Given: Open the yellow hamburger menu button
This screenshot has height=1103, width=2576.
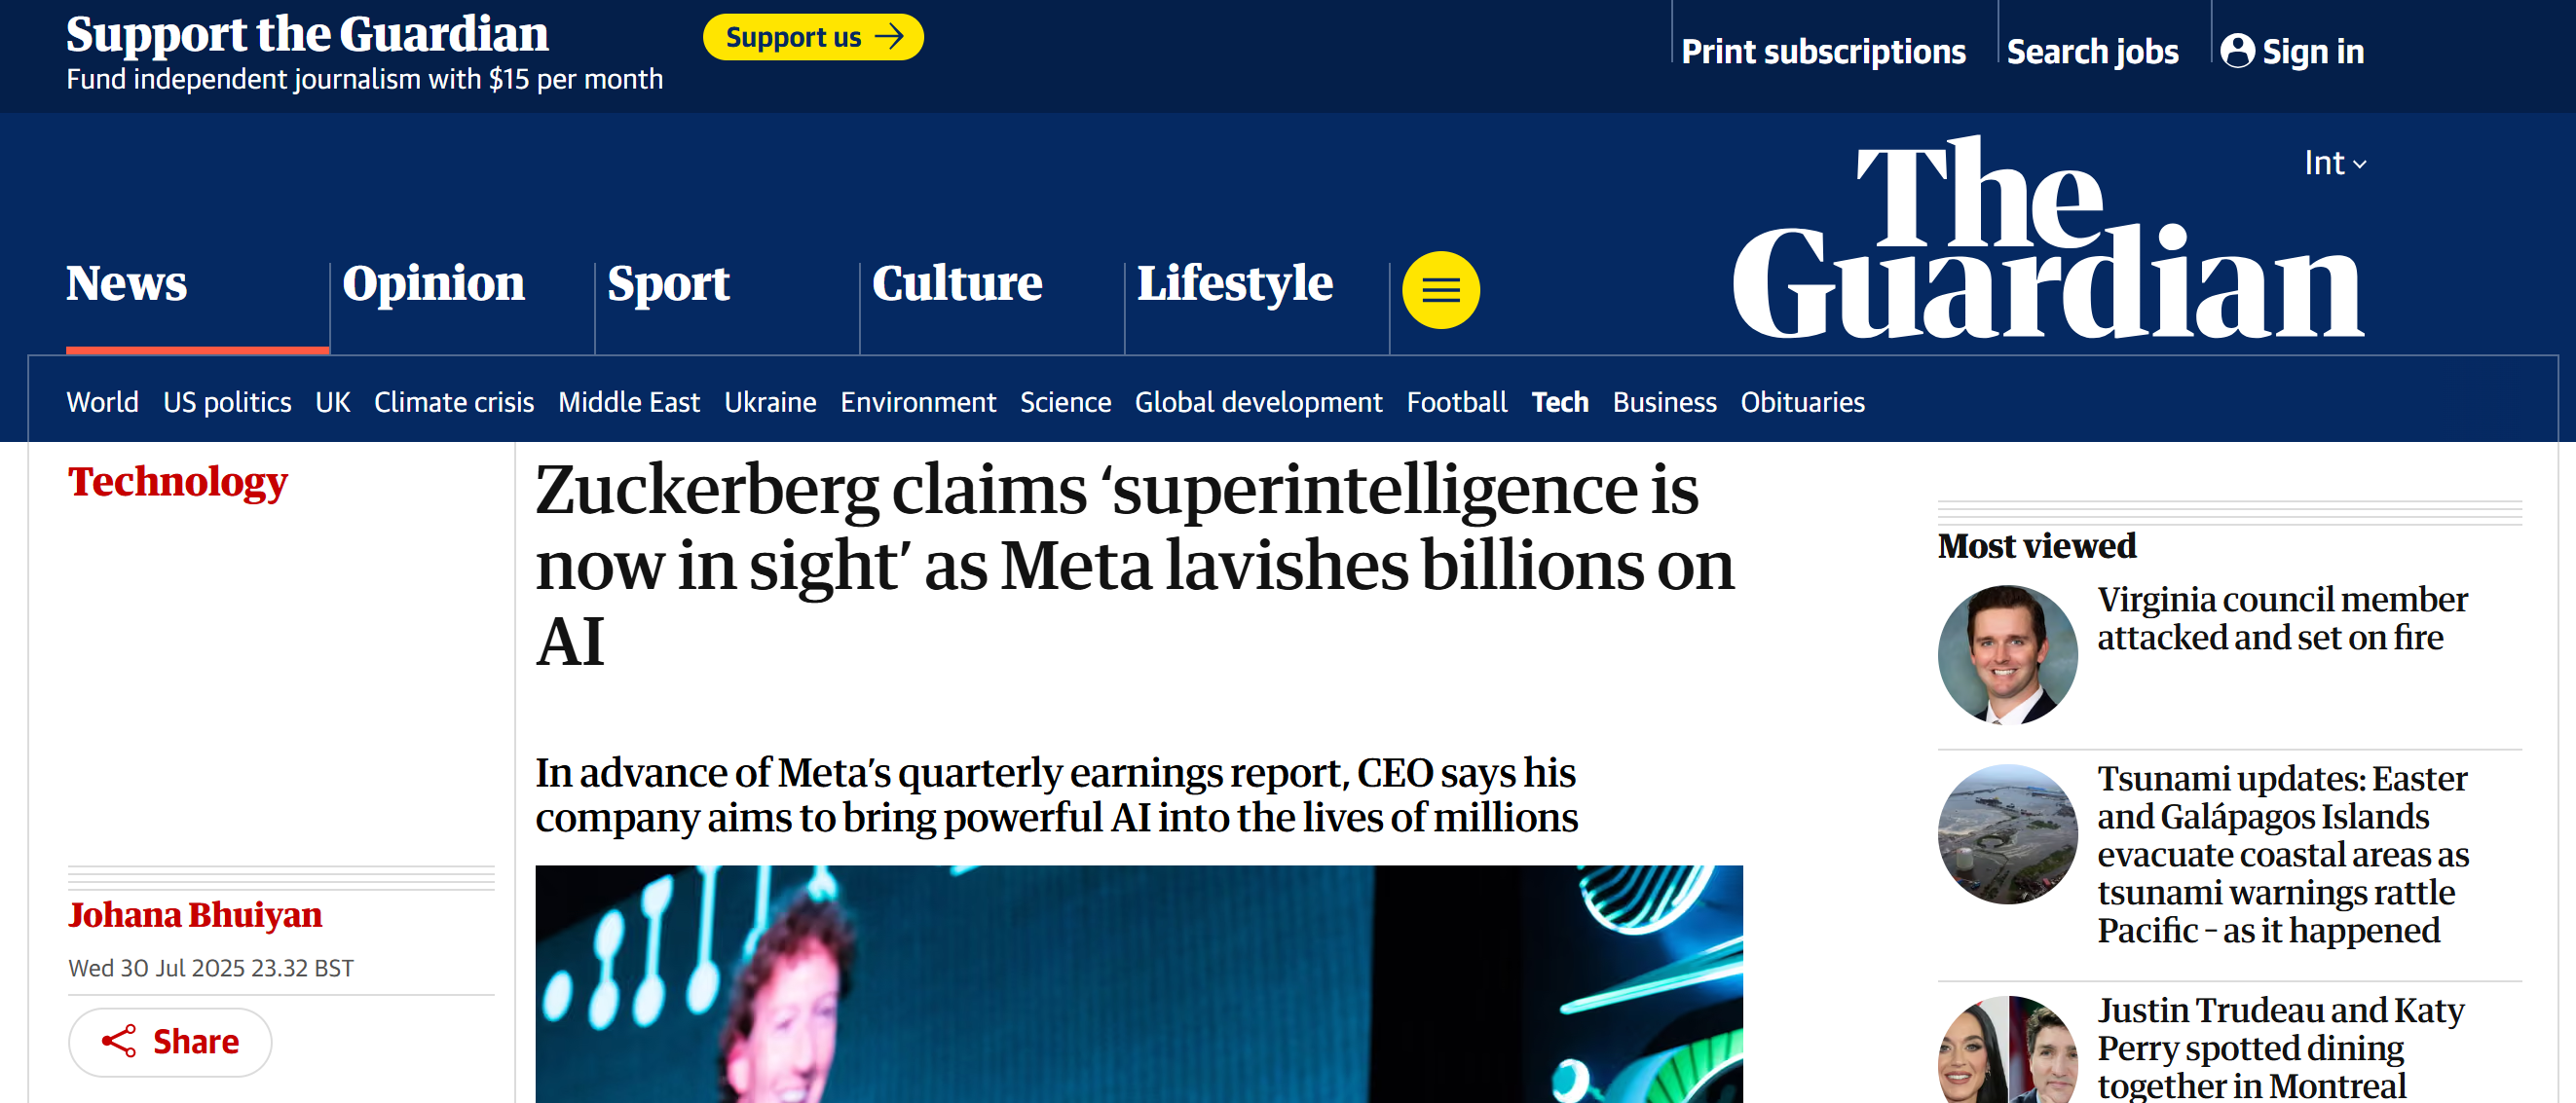Looking at the screenshot, I should pyautogui.click(x=1440, y=290).
